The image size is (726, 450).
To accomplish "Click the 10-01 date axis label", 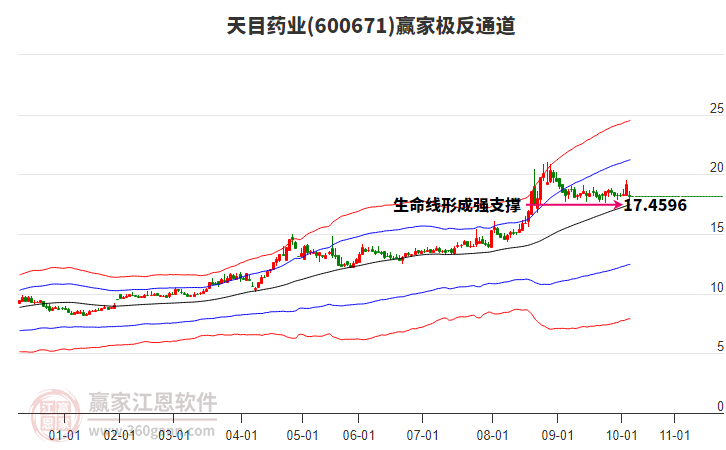I will (621, 435).
